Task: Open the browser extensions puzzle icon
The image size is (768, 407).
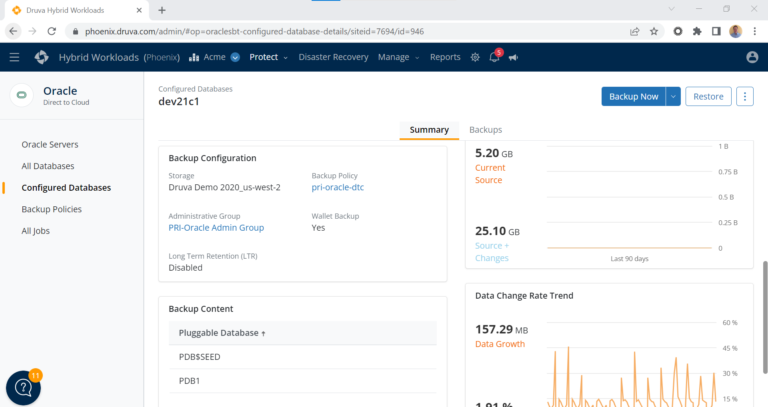Action: [x=697, y=31]
